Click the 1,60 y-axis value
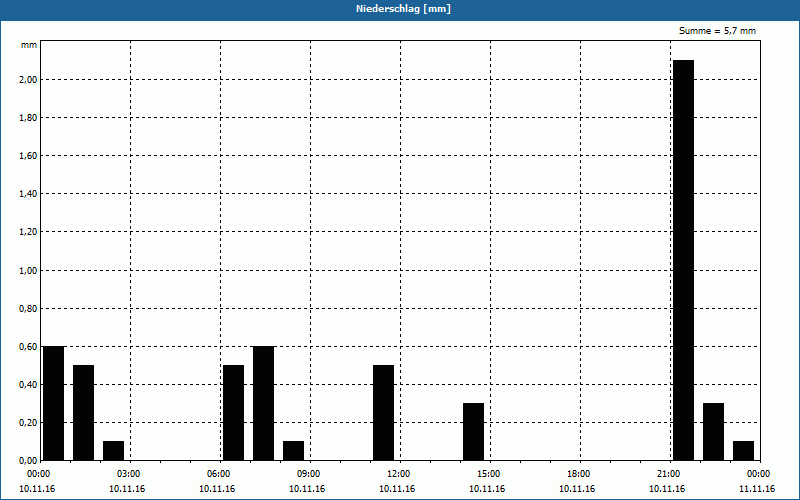 point(29,156)
